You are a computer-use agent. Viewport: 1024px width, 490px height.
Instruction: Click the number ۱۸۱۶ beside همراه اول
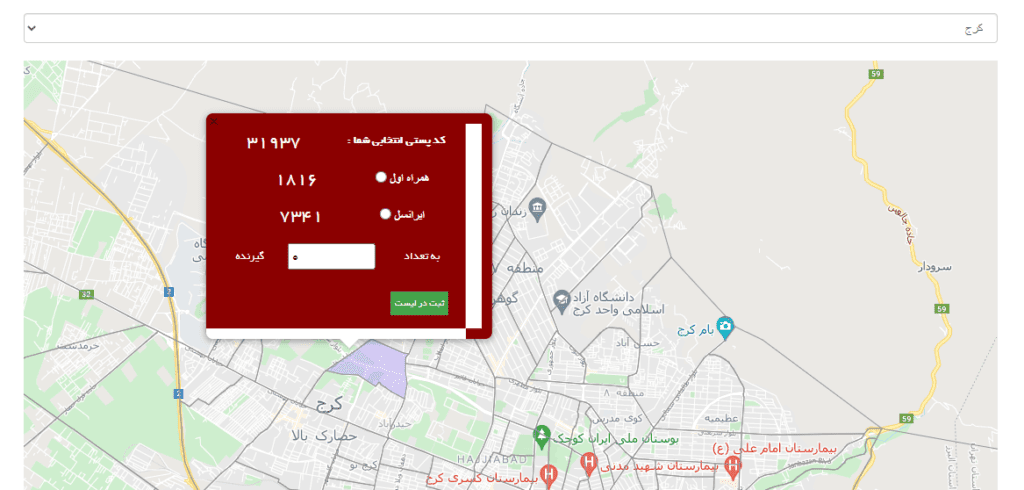point(296,180)
